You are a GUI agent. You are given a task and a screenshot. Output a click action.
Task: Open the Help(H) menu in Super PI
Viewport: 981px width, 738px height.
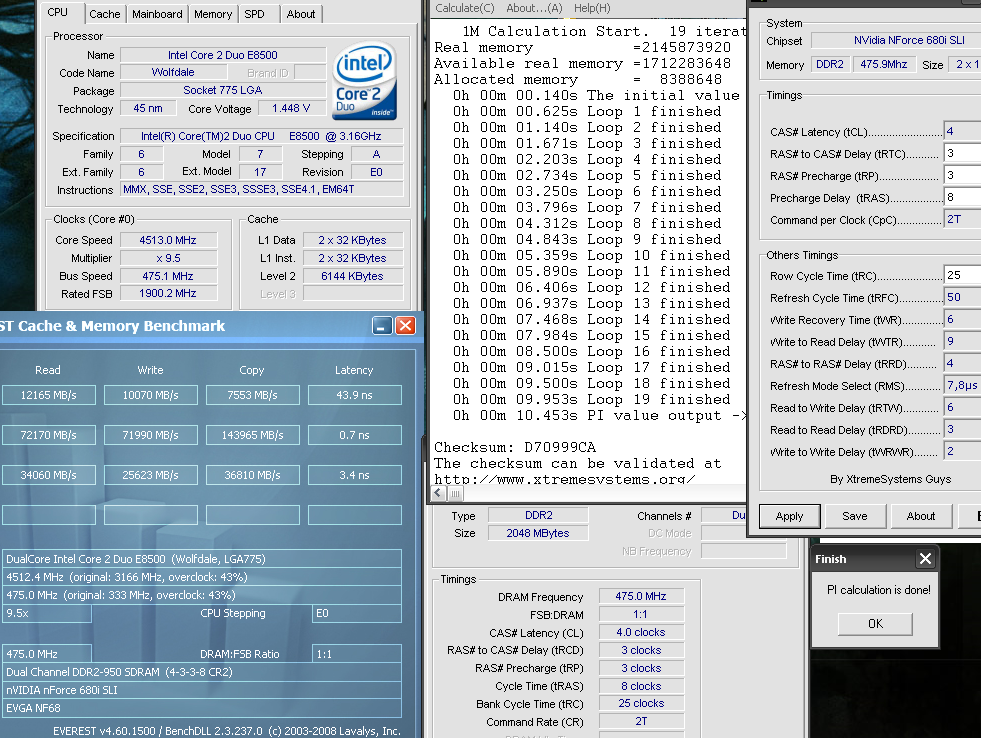point(592,8)
